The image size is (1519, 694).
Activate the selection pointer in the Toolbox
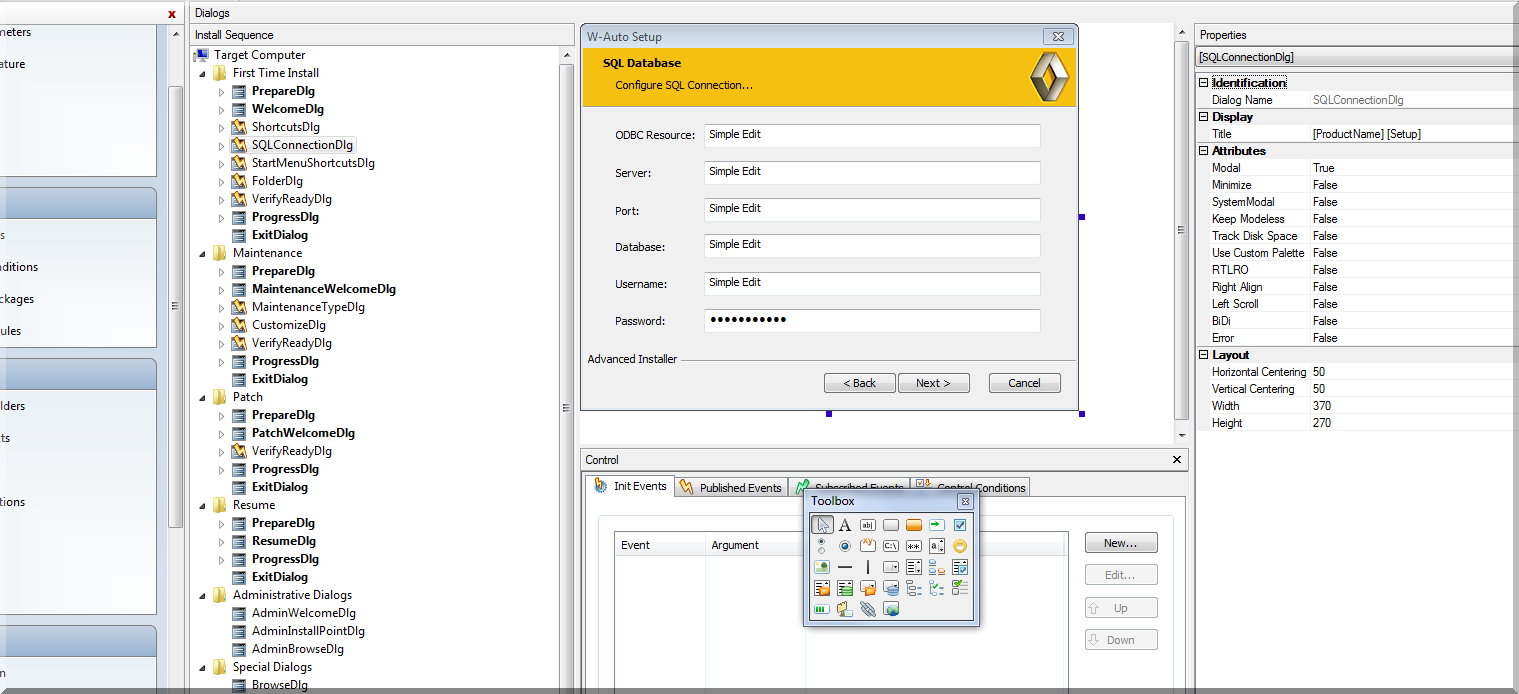(822, 524)
